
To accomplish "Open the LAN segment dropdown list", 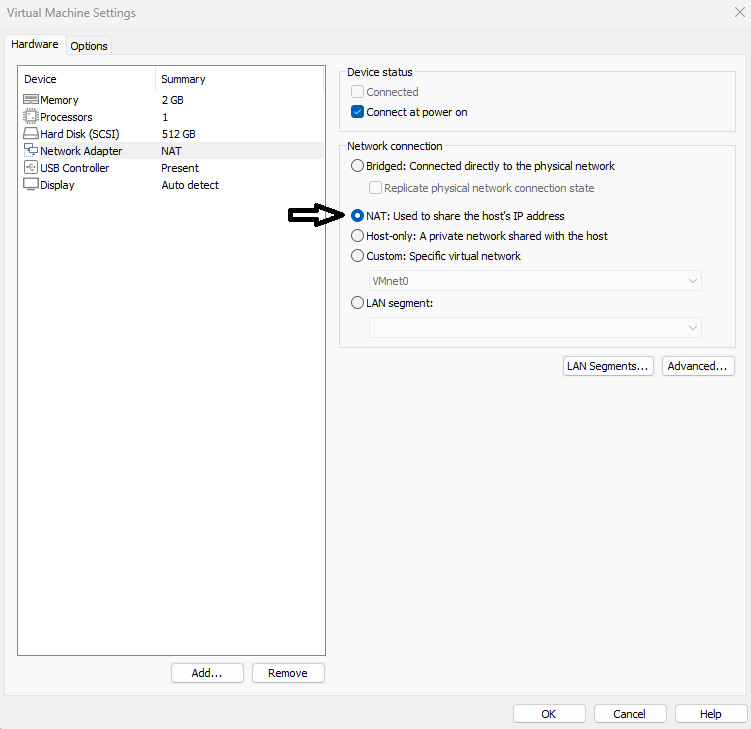I will coord(535,328).
